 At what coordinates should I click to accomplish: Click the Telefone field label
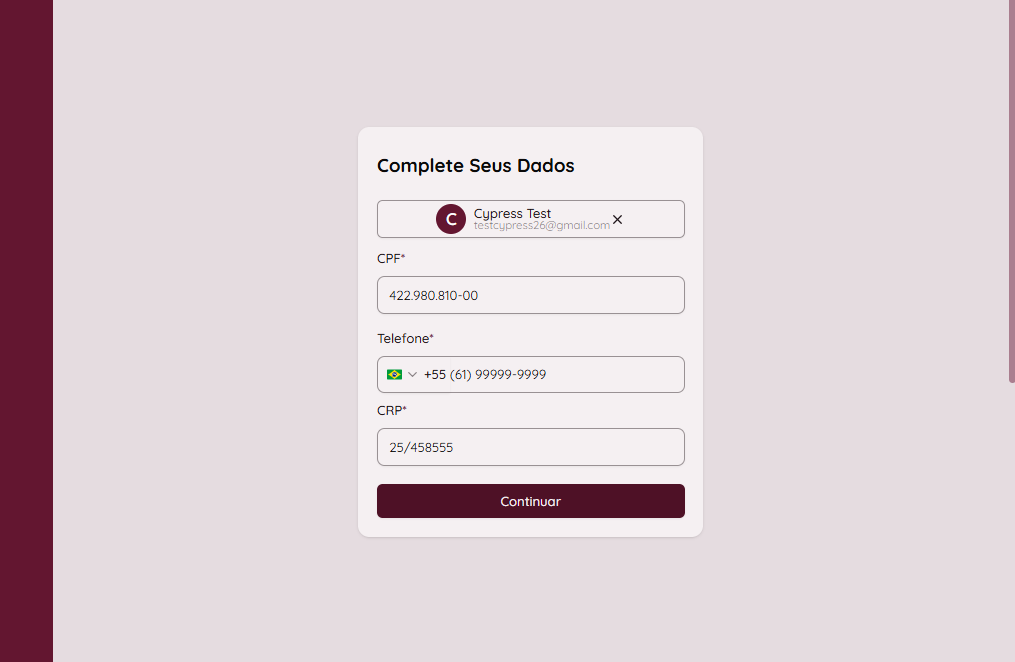(x=405, y=338)
